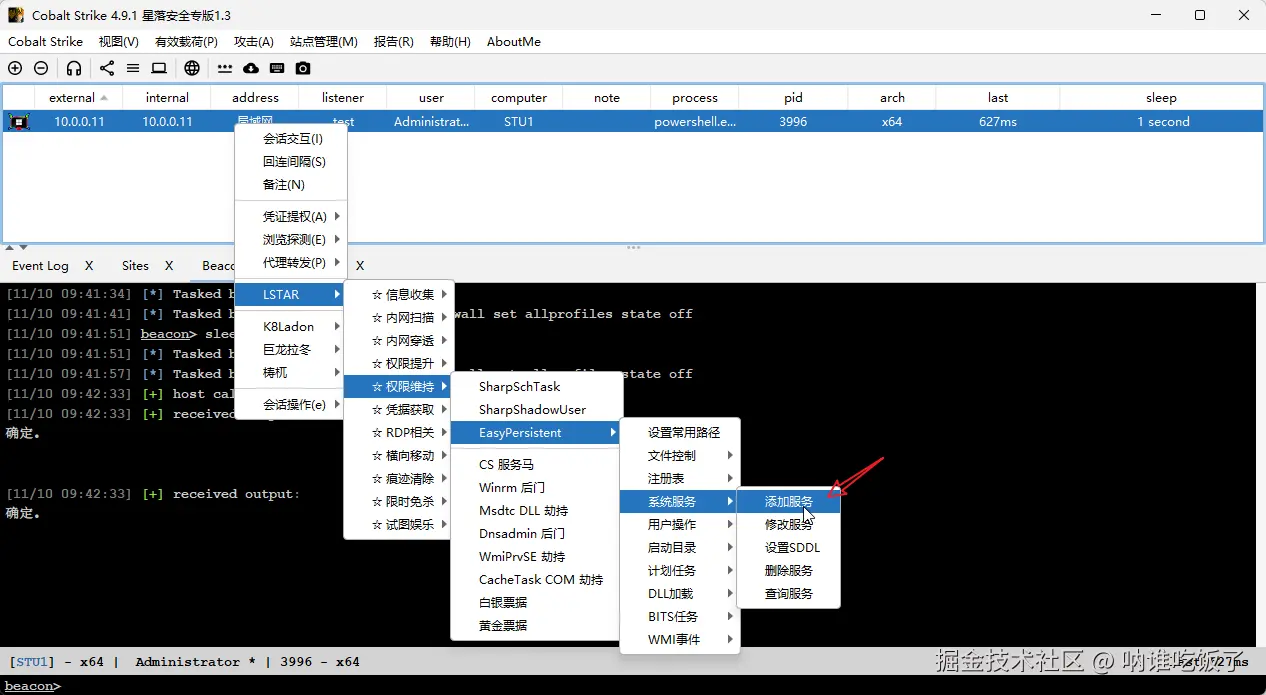This screenshot has height=695, width=1266.
Task: Open the Cobalt Strike menu
Action: click(x=45, y=42)
